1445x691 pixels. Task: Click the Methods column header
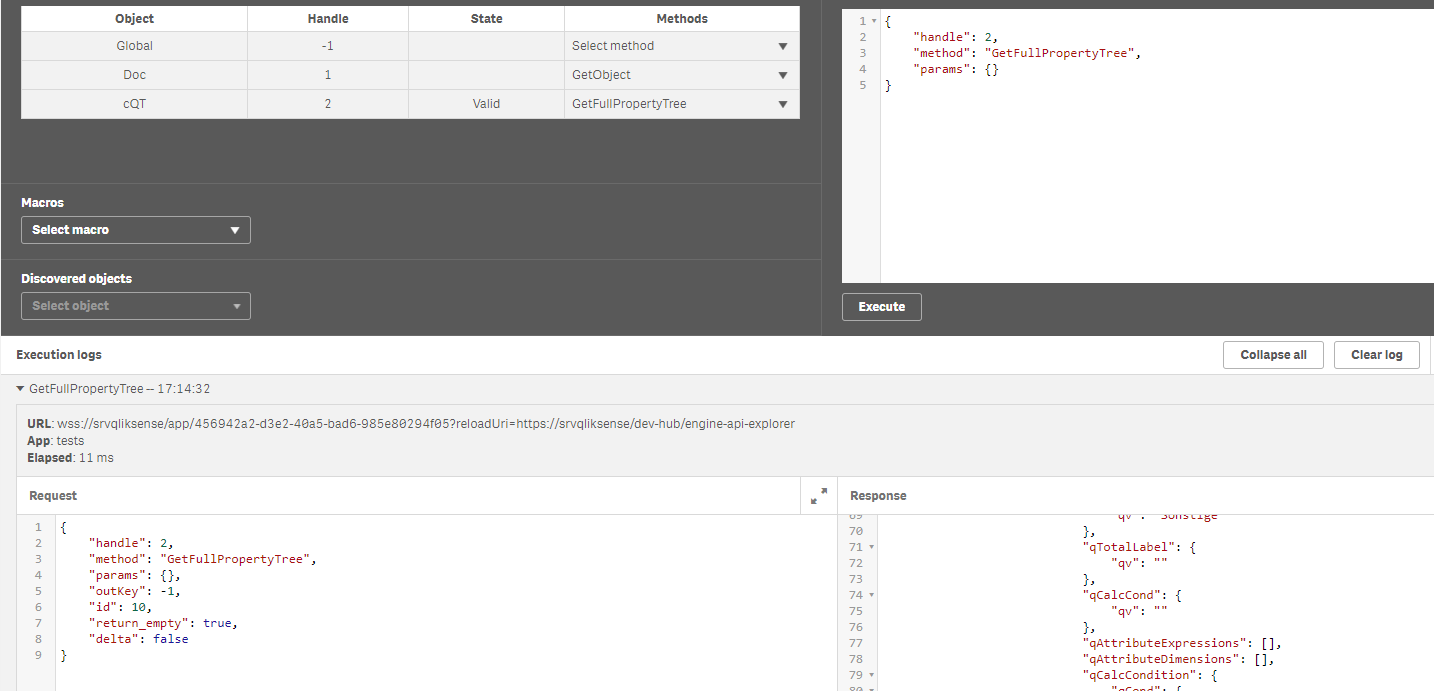coord(681,19)
